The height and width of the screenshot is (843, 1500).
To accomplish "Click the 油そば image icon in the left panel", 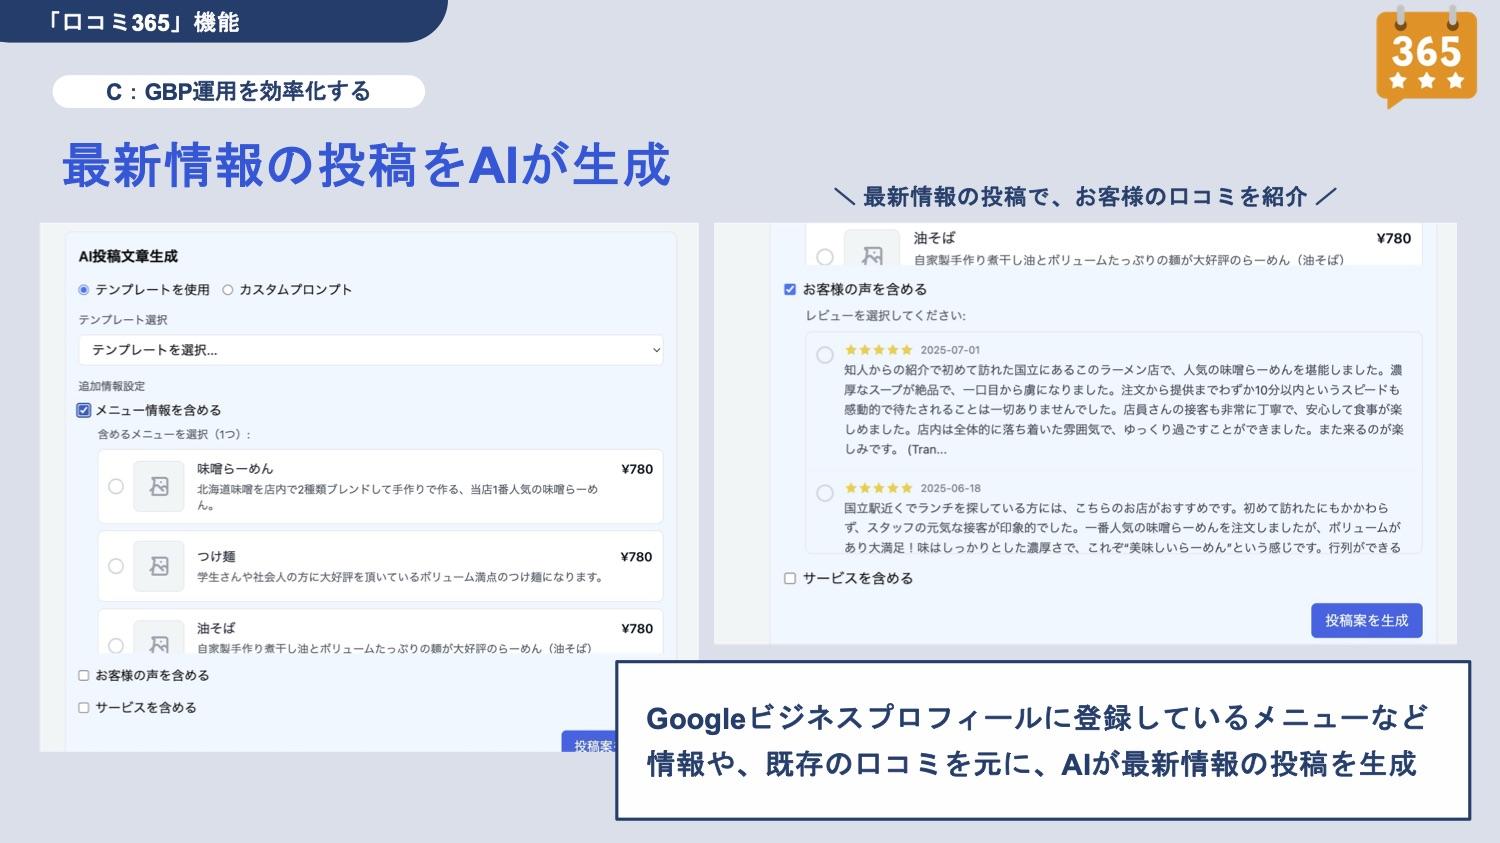I will [x=159, y=640].
